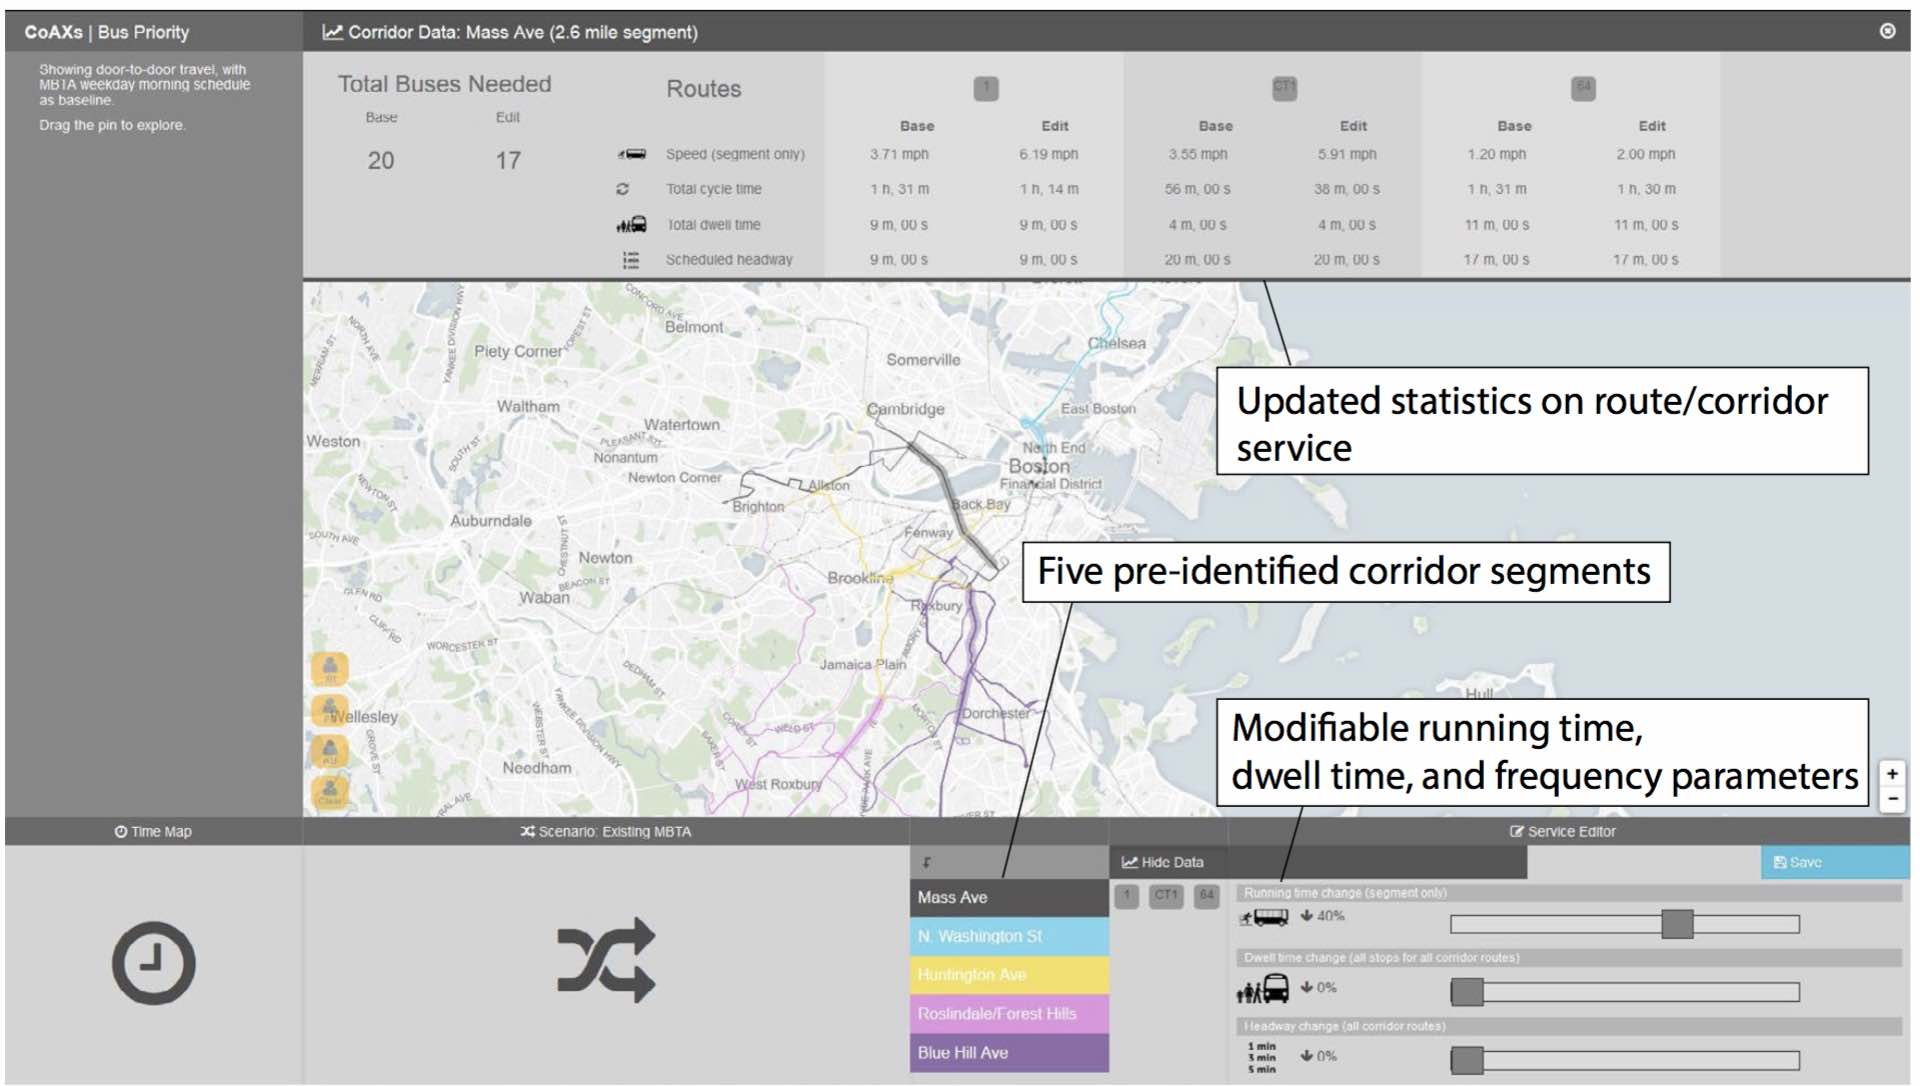This screenshot has height=1086, width=1920.
Task: Click the 1/3/5 min headway icon
Action: tap(1261, 1057)
